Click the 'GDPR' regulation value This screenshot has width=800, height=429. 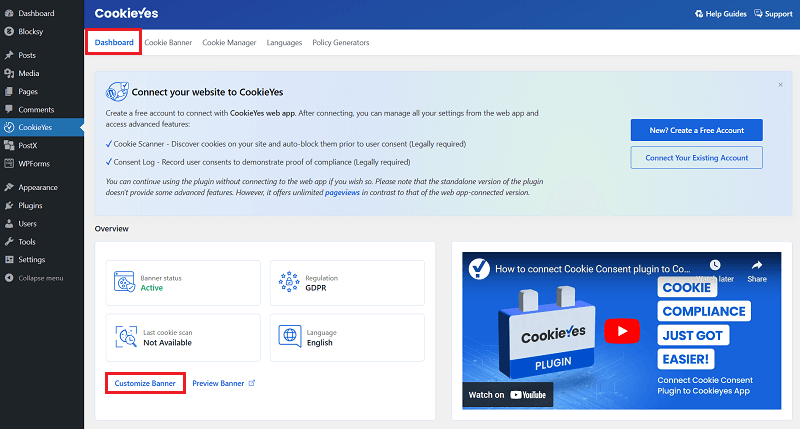tap(316, 288)
